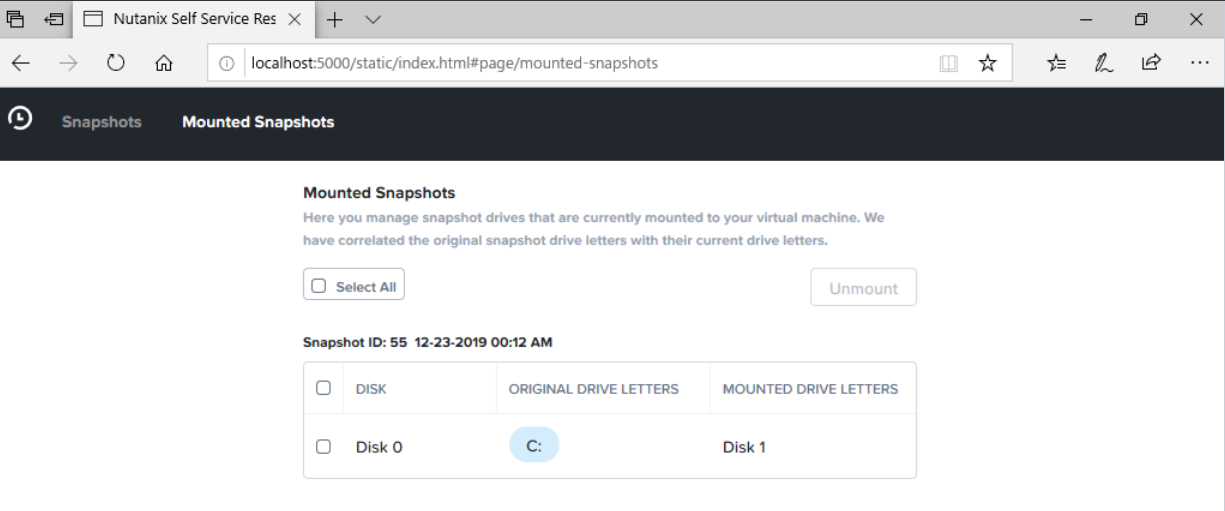The width and height of the screenshot is (1225, 511).
Task: Click the site information icon in address bar
Action: pyautogui.click(x=226, y=63)
